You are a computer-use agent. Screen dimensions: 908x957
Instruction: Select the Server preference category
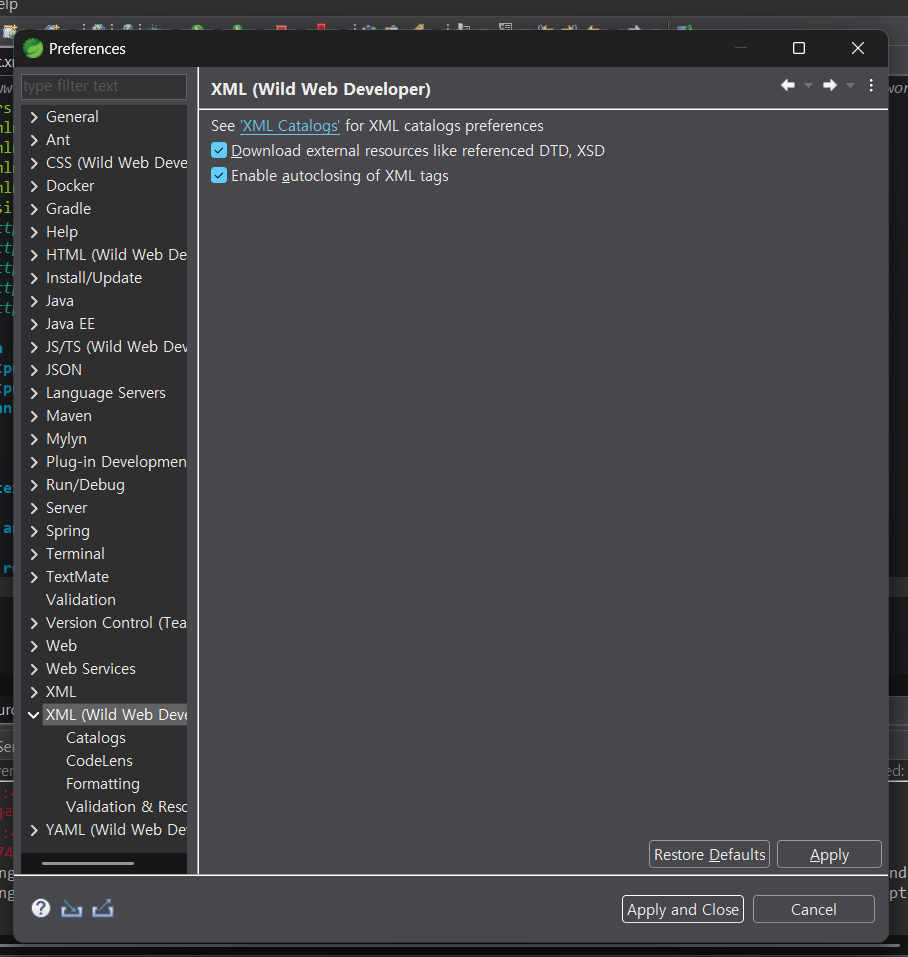67,508
